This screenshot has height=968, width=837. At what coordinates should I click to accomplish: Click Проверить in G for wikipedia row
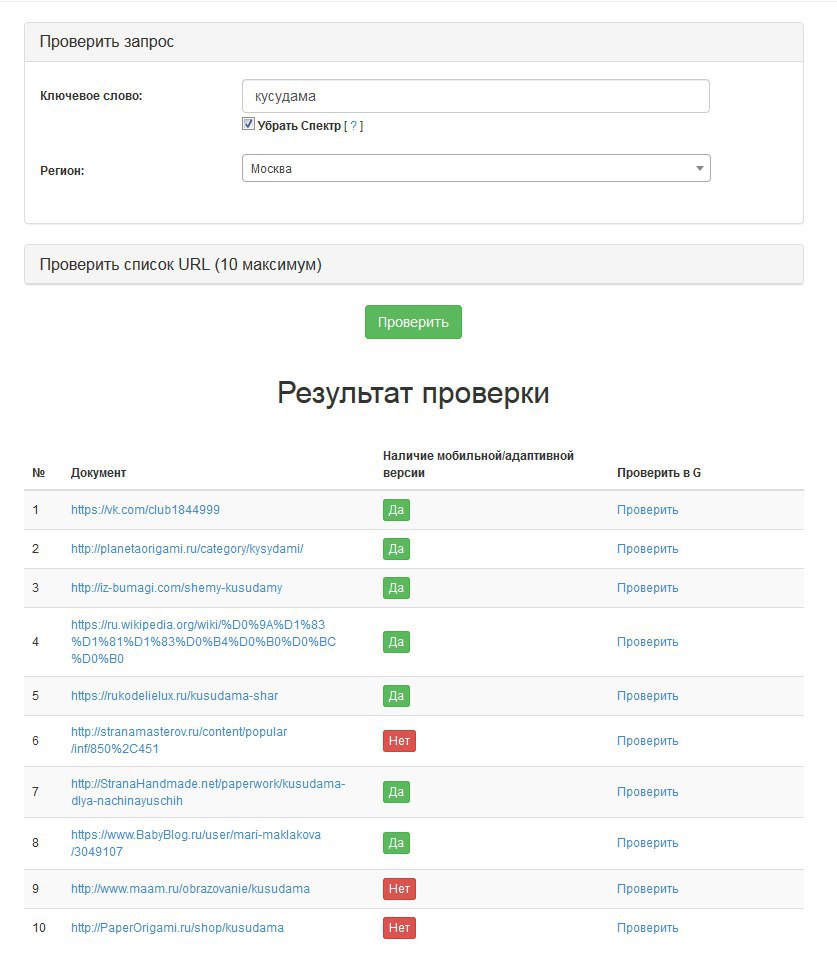648,642
